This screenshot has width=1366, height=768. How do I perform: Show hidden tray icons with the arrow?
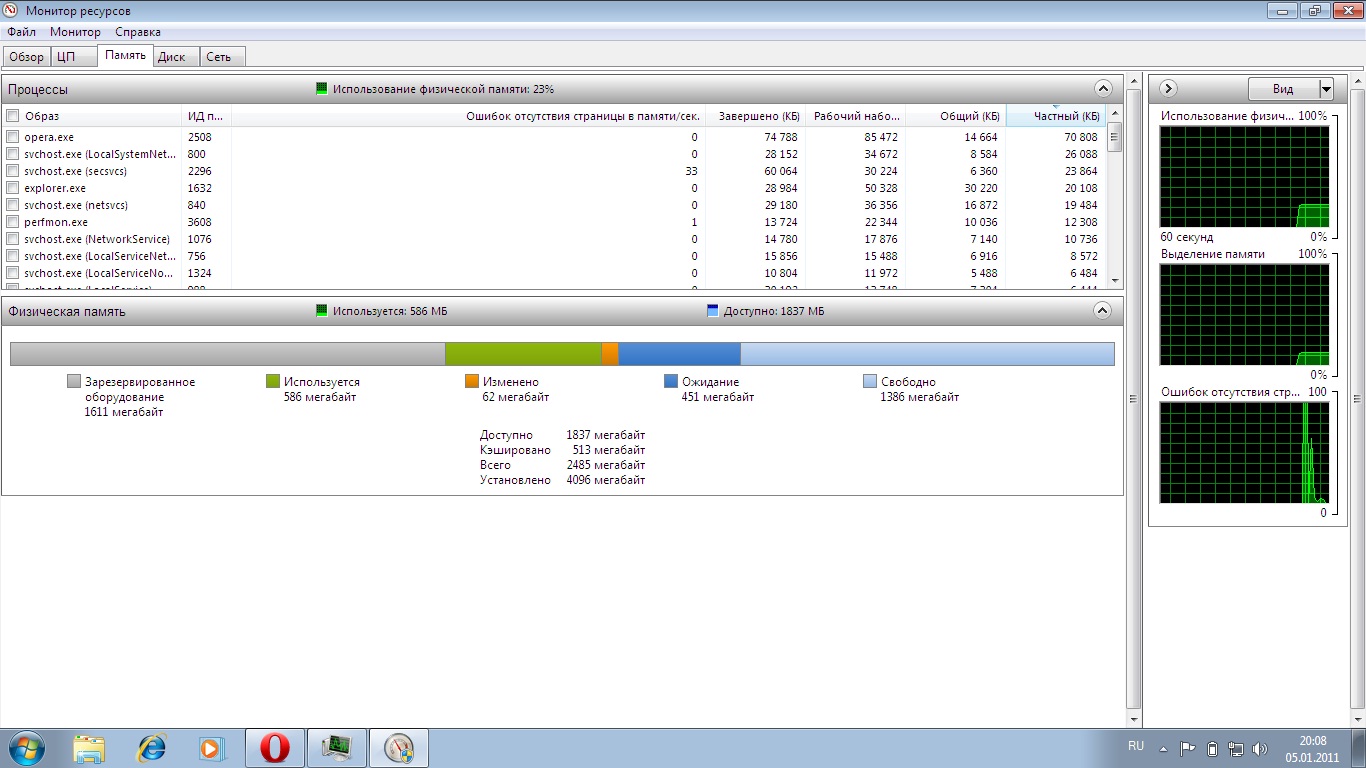[x=1164, y=748]
